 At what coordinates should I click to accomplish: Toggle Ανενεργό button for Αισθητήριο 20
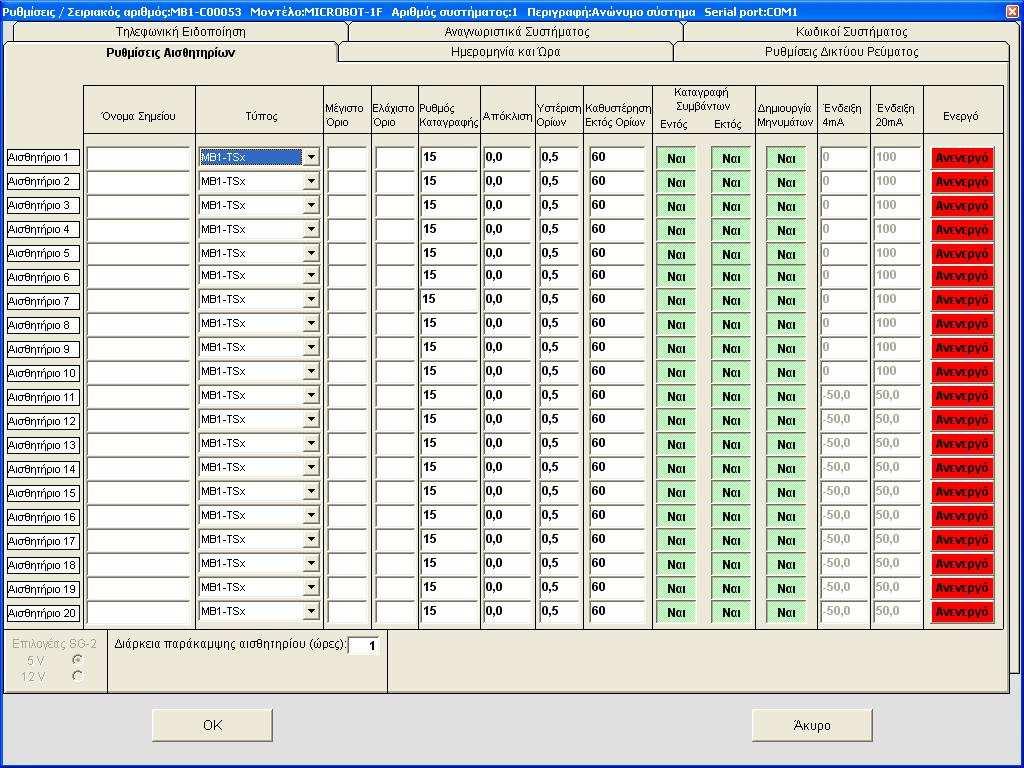pos(962,612)
